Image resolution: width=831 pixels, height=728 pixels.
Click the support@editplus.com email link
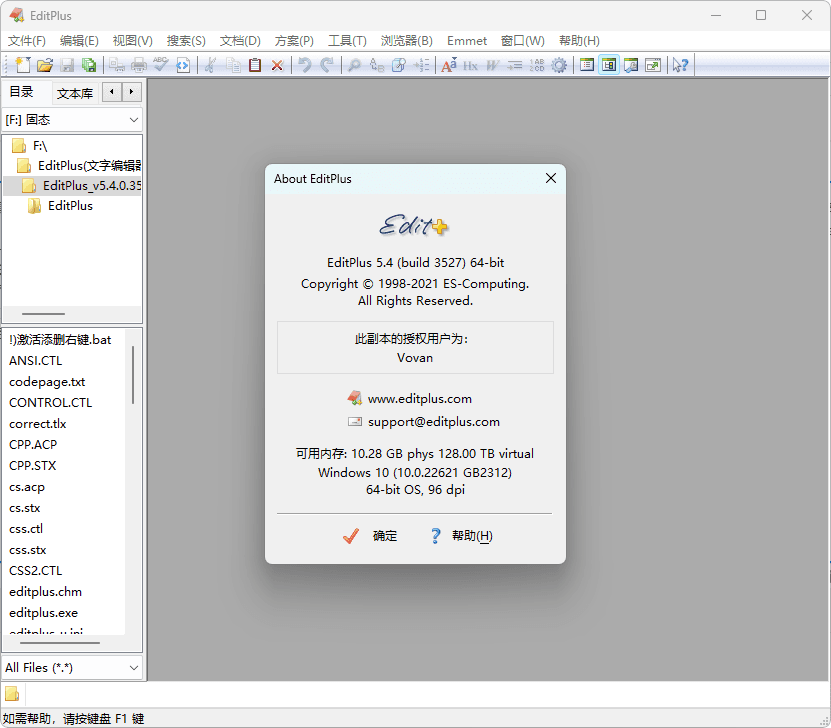tap(434, 422)
